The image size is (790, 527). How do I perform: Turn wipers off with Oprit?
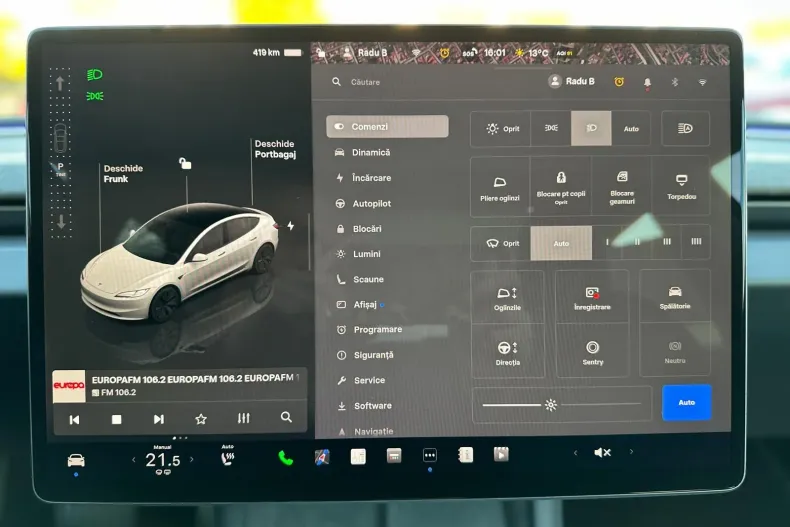(x=501, y=243)
